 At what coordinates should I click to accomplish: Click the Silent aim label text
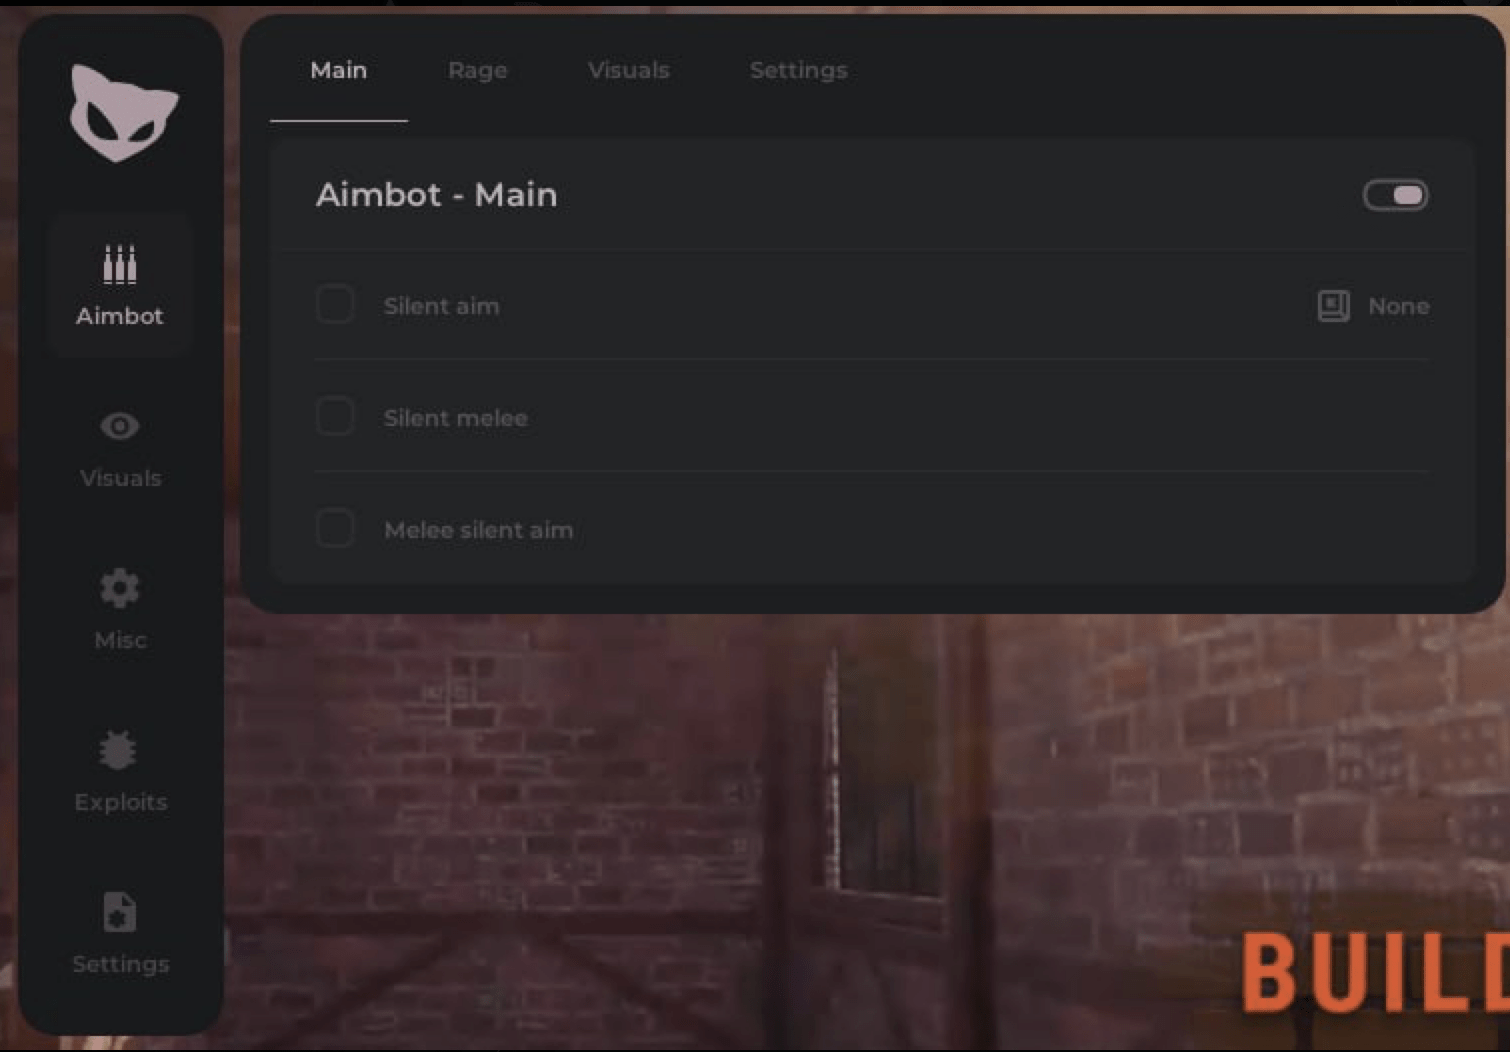441,306
